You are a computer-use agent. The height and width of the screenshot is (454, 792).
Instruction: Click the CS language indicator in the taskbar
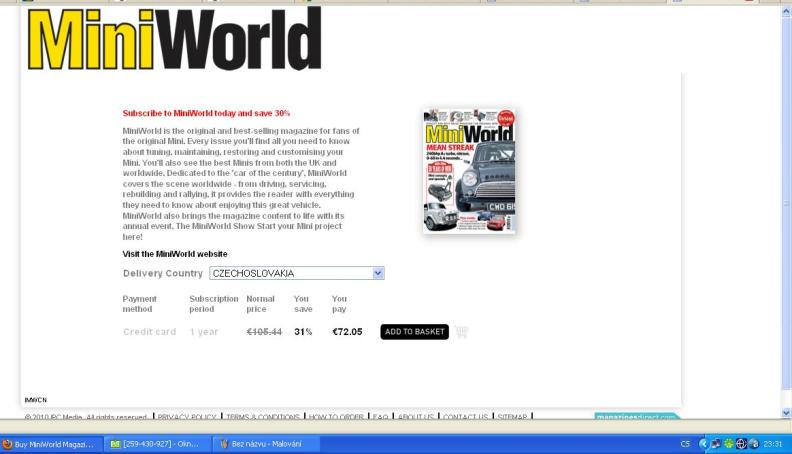685,444
